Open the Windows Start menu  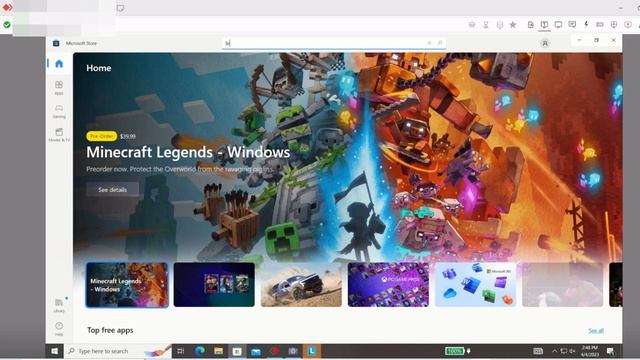tap(54, 351)
